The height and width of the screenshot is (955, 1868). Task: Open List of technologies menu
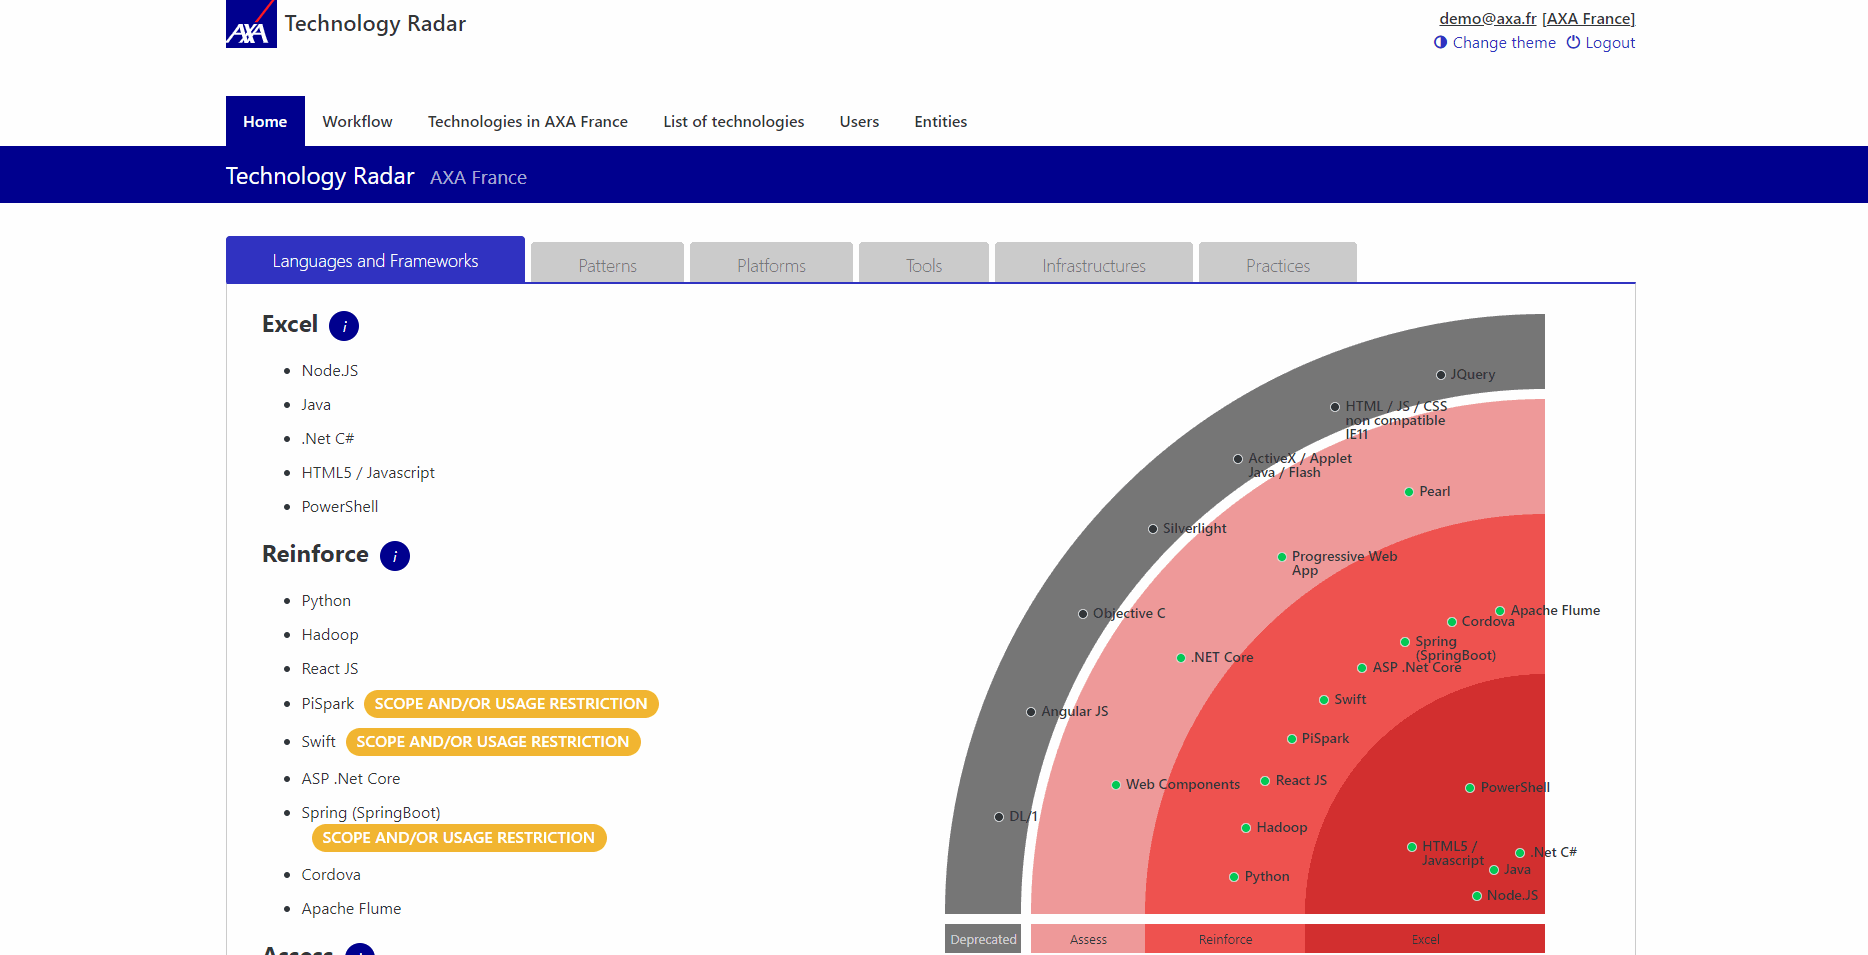coord(734,121)
